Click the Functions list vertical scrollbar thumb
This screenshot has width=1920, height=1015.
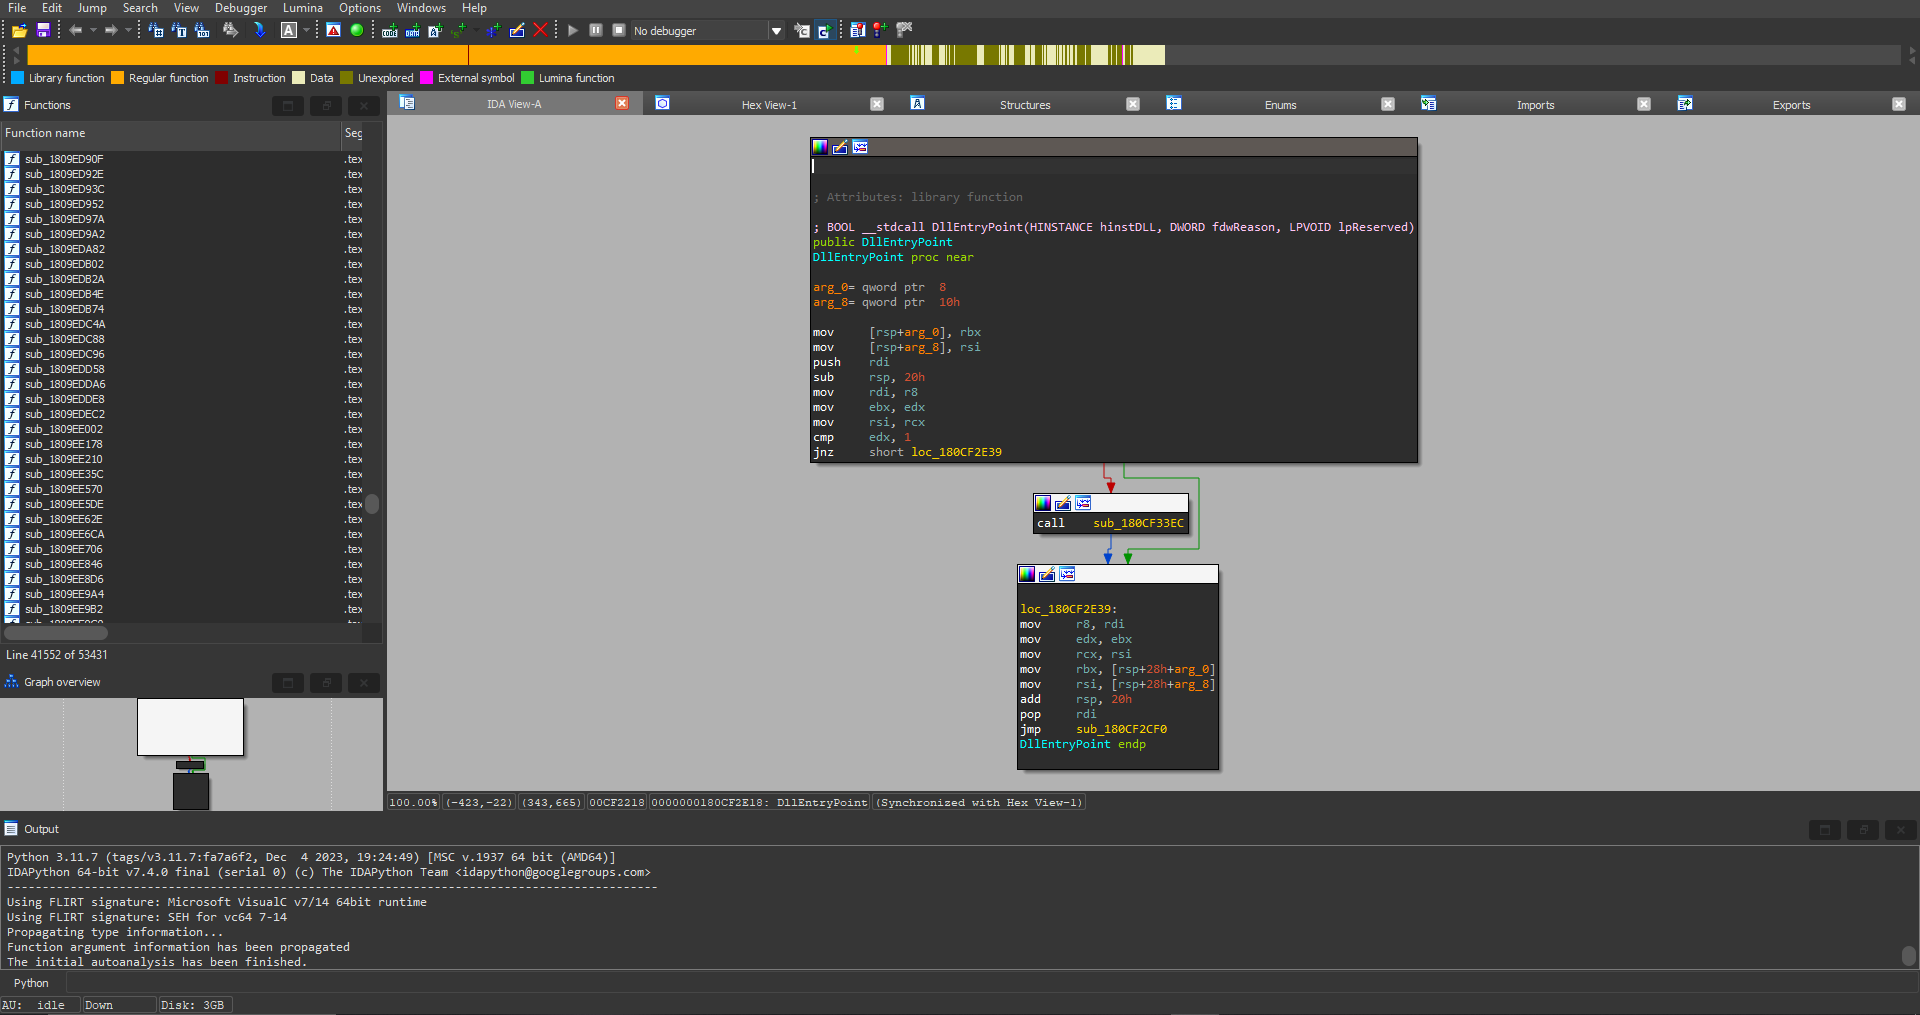[x=372, y=504]
